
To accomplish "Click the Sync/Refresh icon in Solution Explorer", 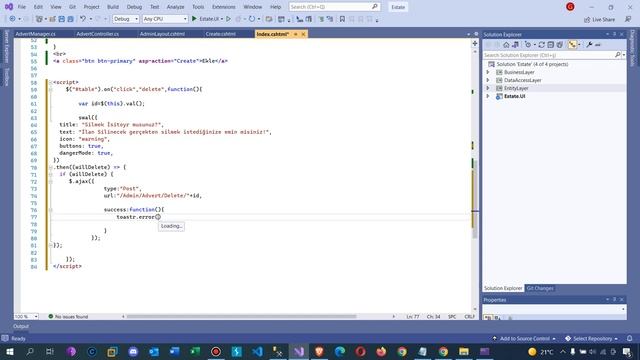I will tap(542, 44).
